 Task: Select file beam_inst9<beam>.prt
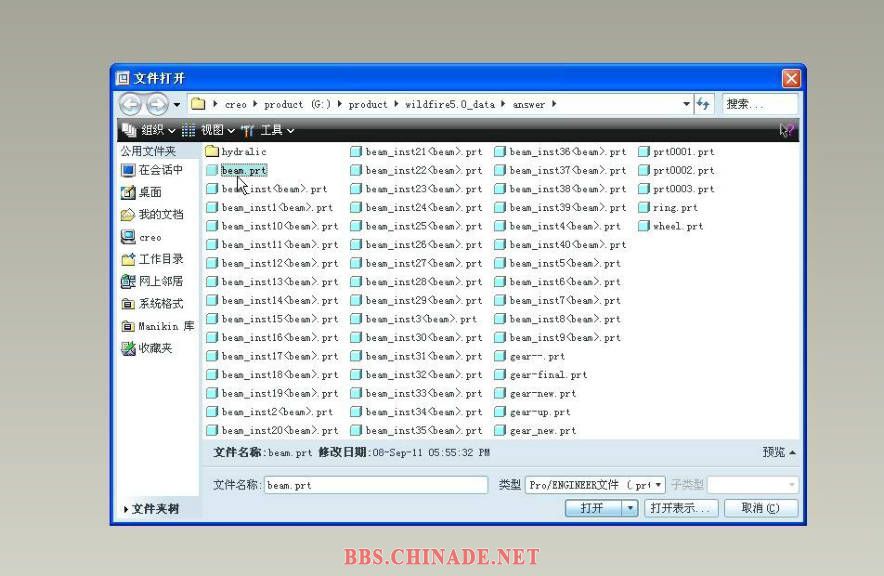558,338
